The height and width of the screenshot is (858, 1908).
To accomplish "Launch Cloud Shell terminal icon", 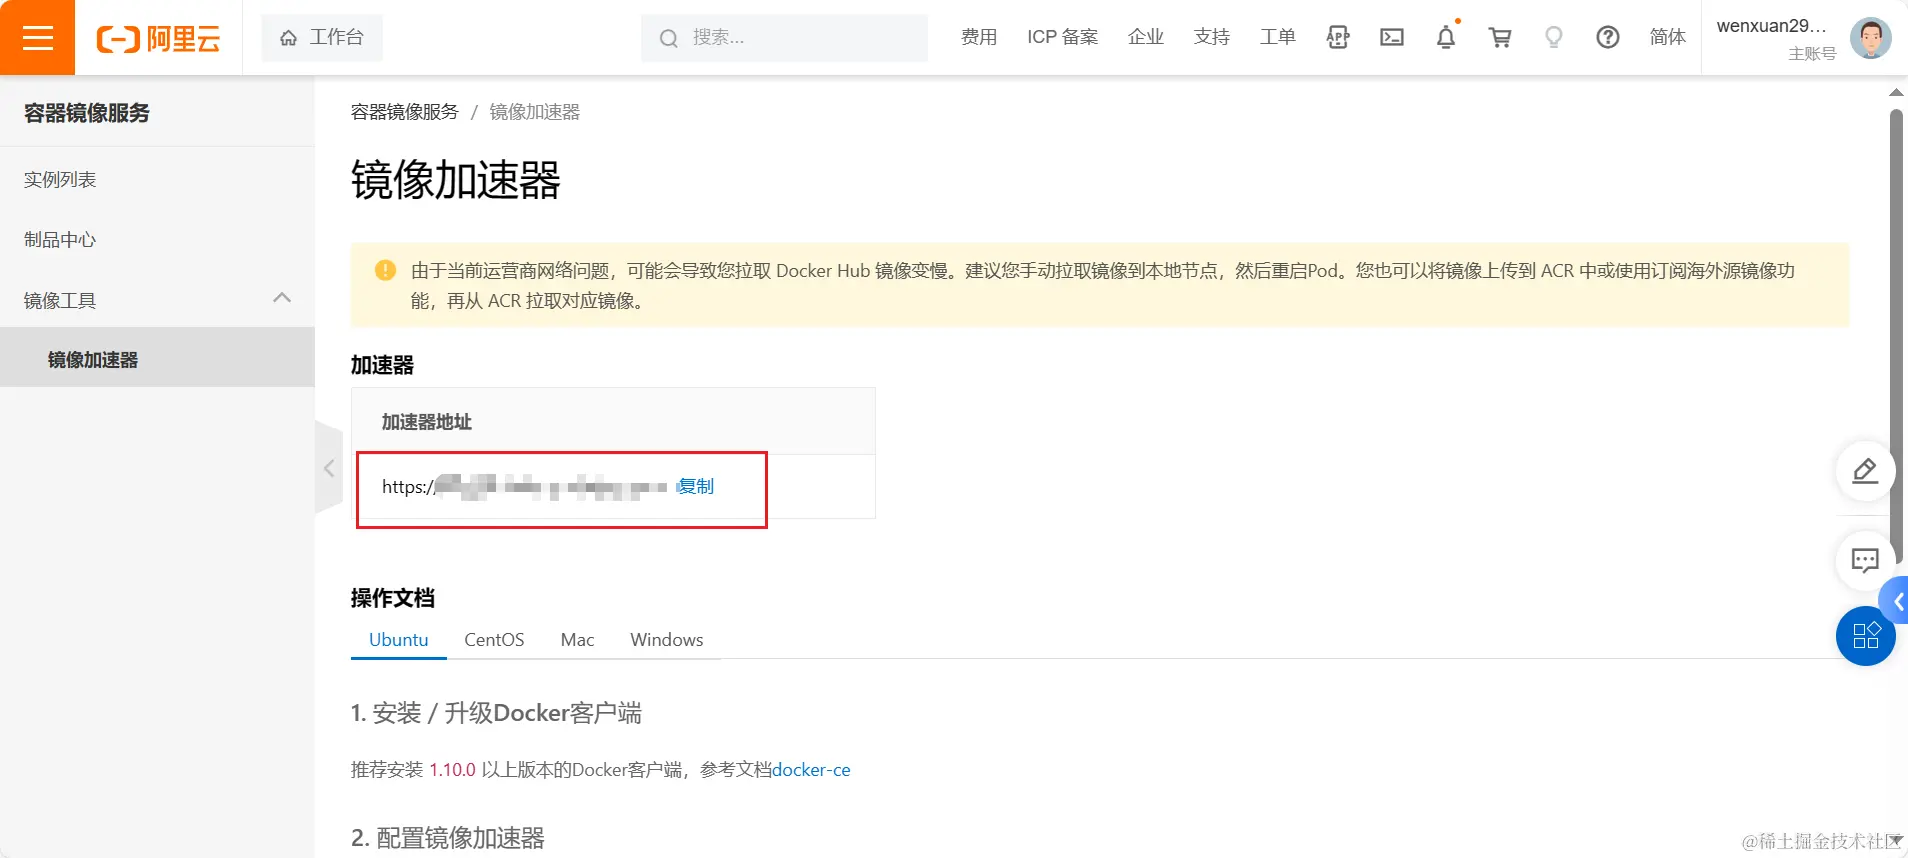I will coord(1392,37).
